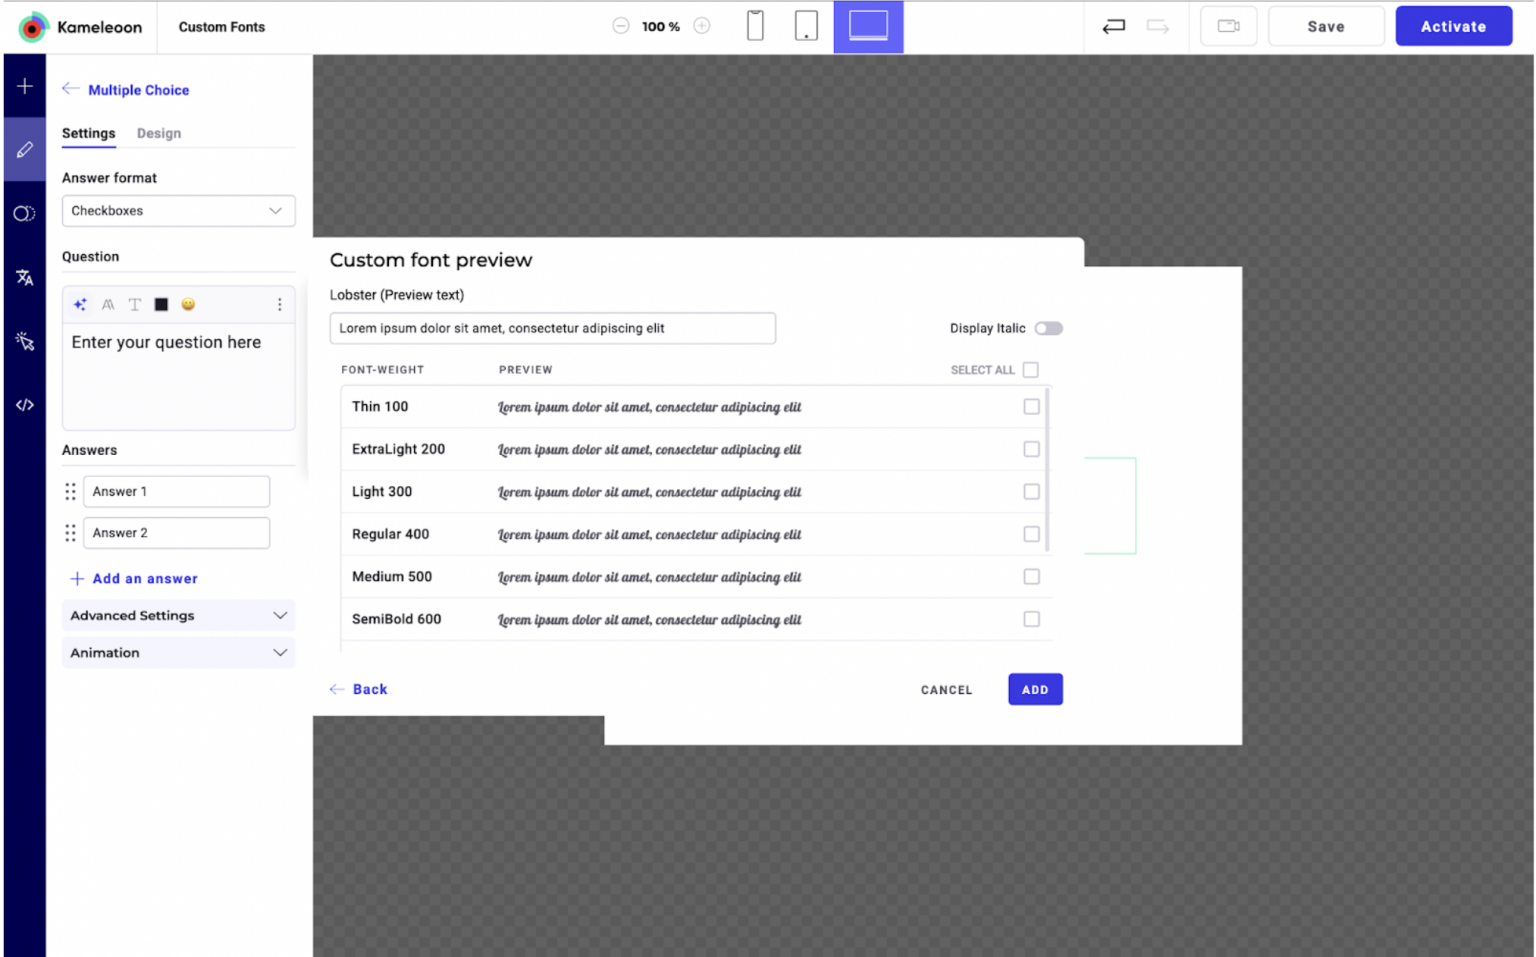Check the Select All checkbox
Image resolution: width=1536 pixels, height=957 pixels.
tap(1031, 370)
